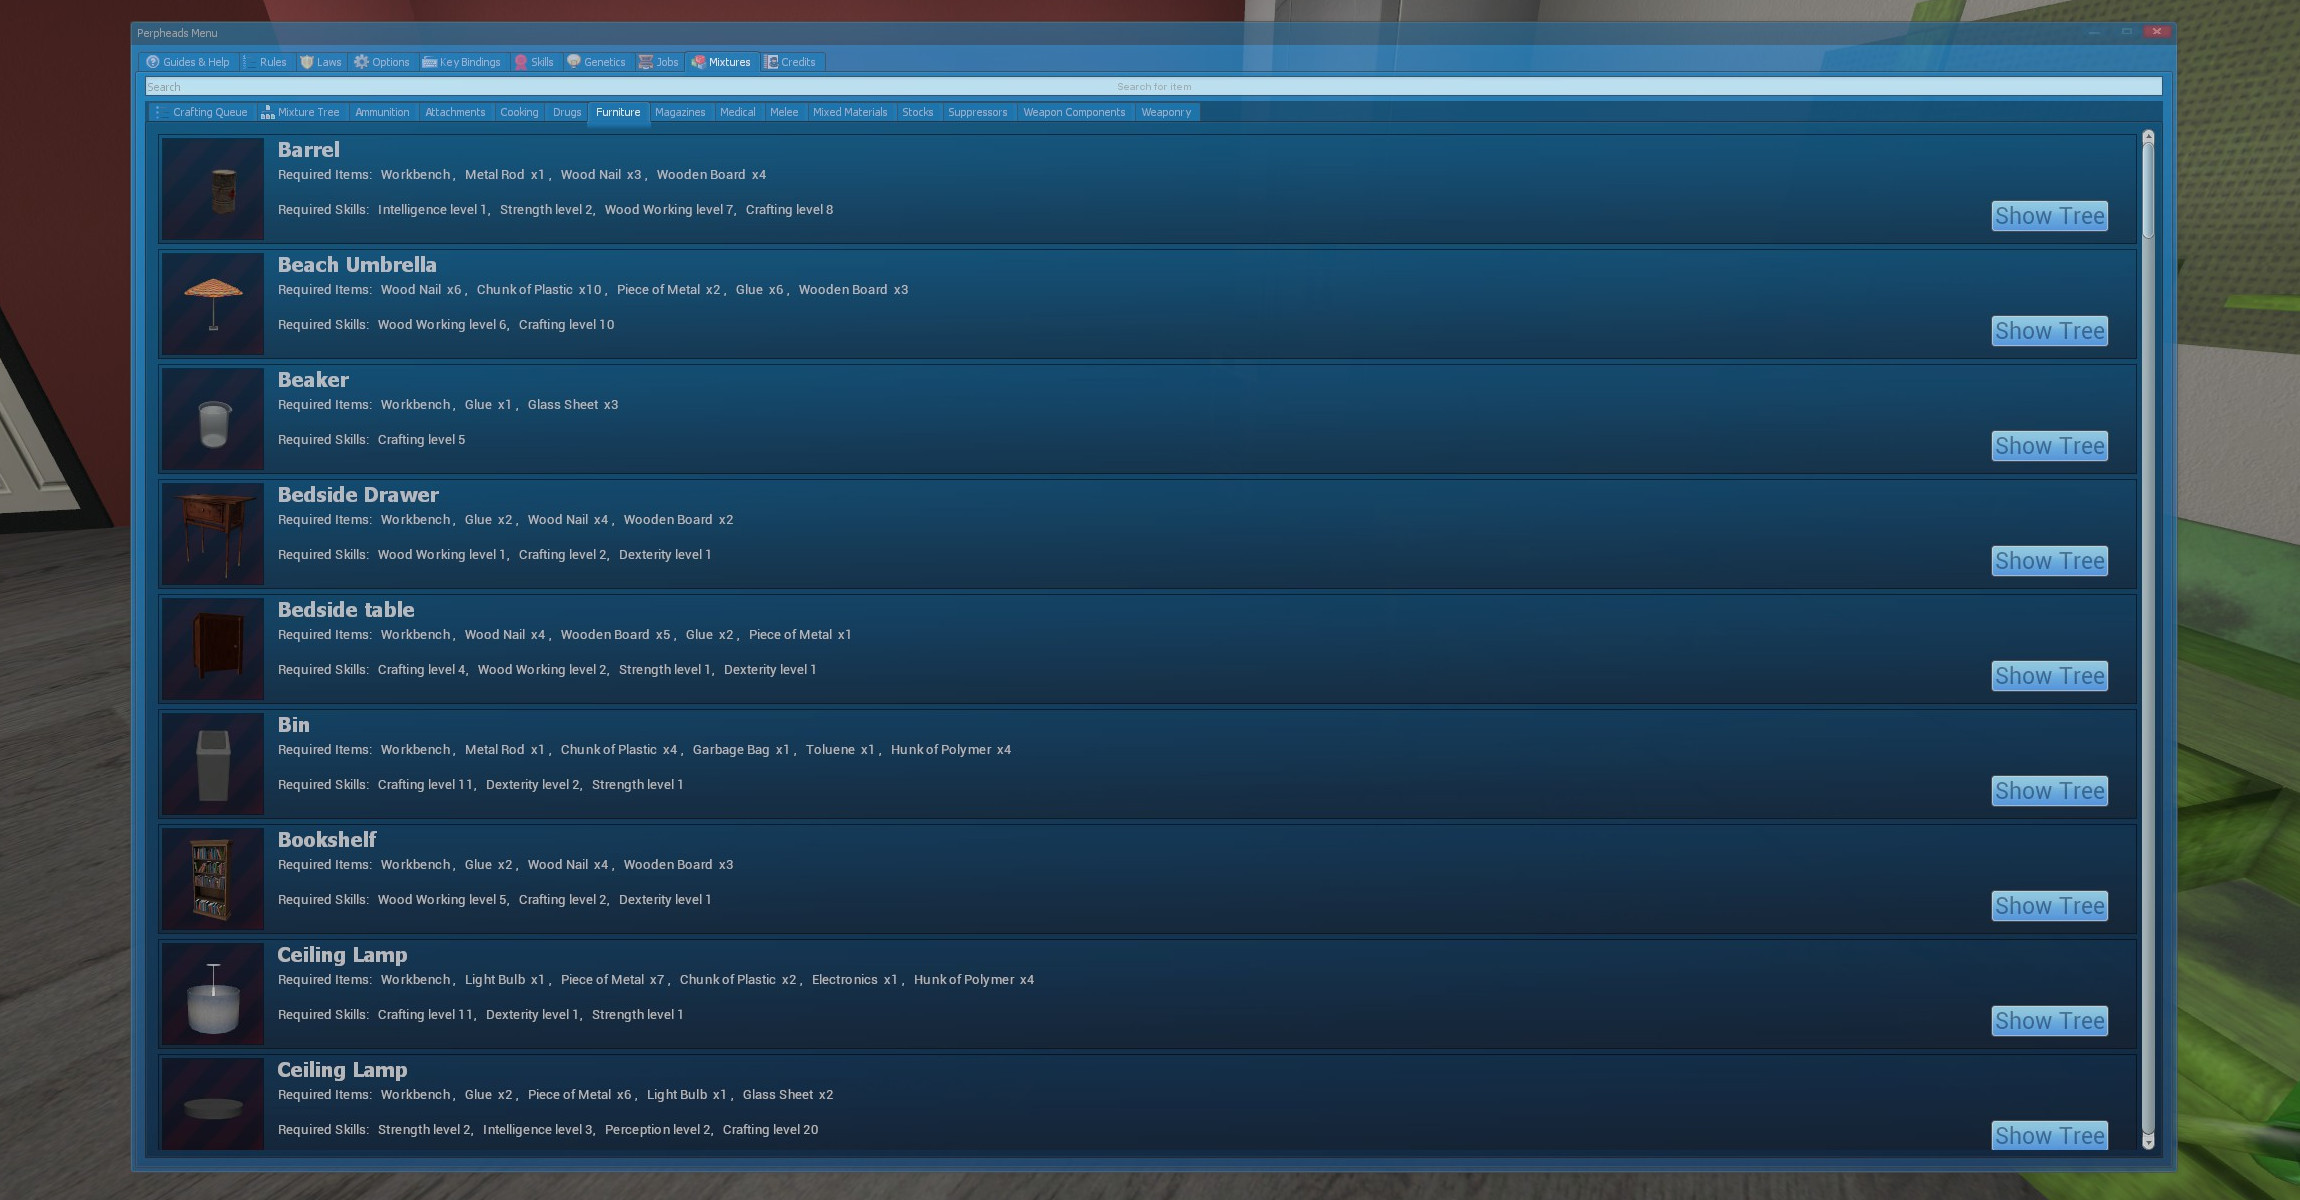Screen dimensions: 2300x1200
Task: Open the Key Bindings tab with the keyboard icon
Action: [x=461, y=62]
